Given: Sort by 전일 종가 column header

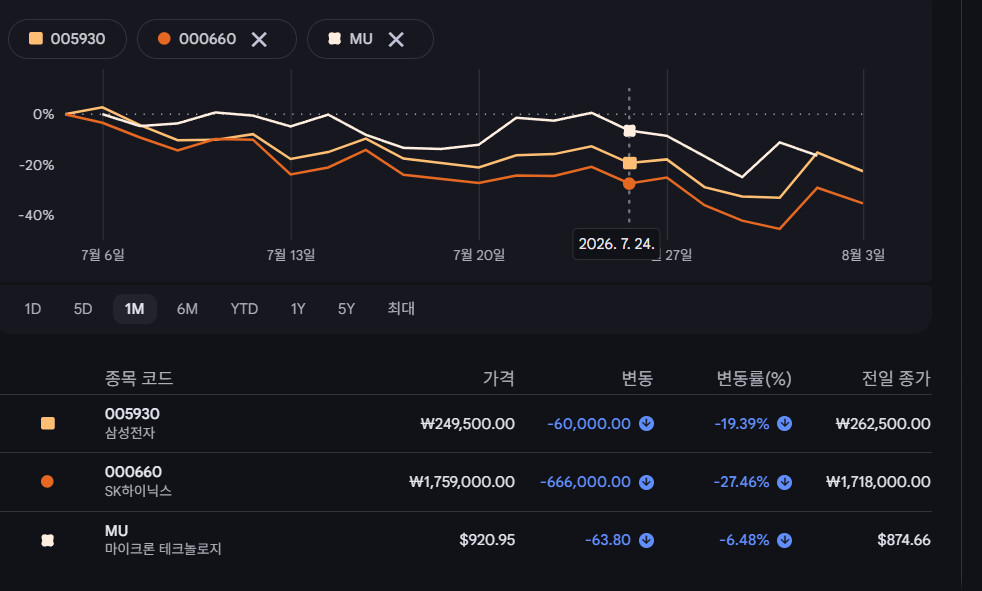Looking at the screenshot, I should 896,378.
